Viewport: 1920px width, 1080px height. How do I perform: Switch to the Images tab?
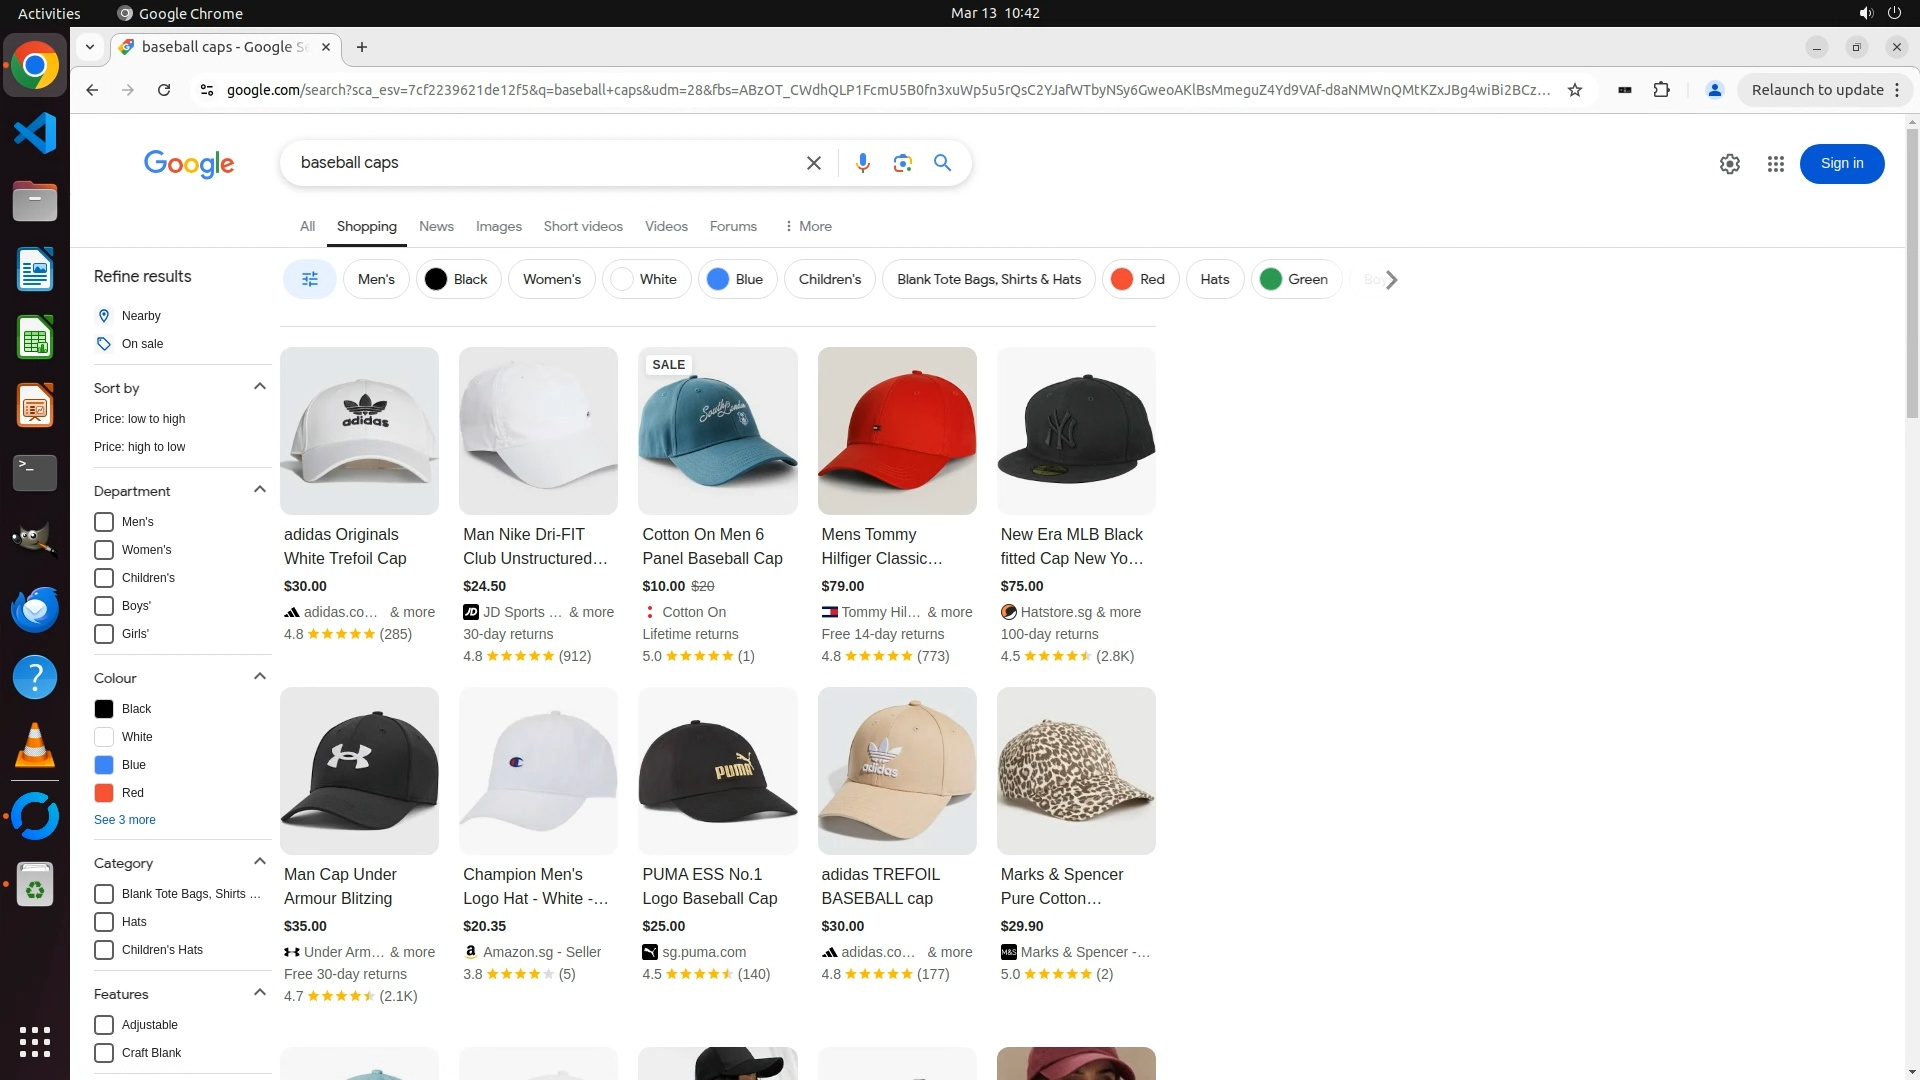498,227
